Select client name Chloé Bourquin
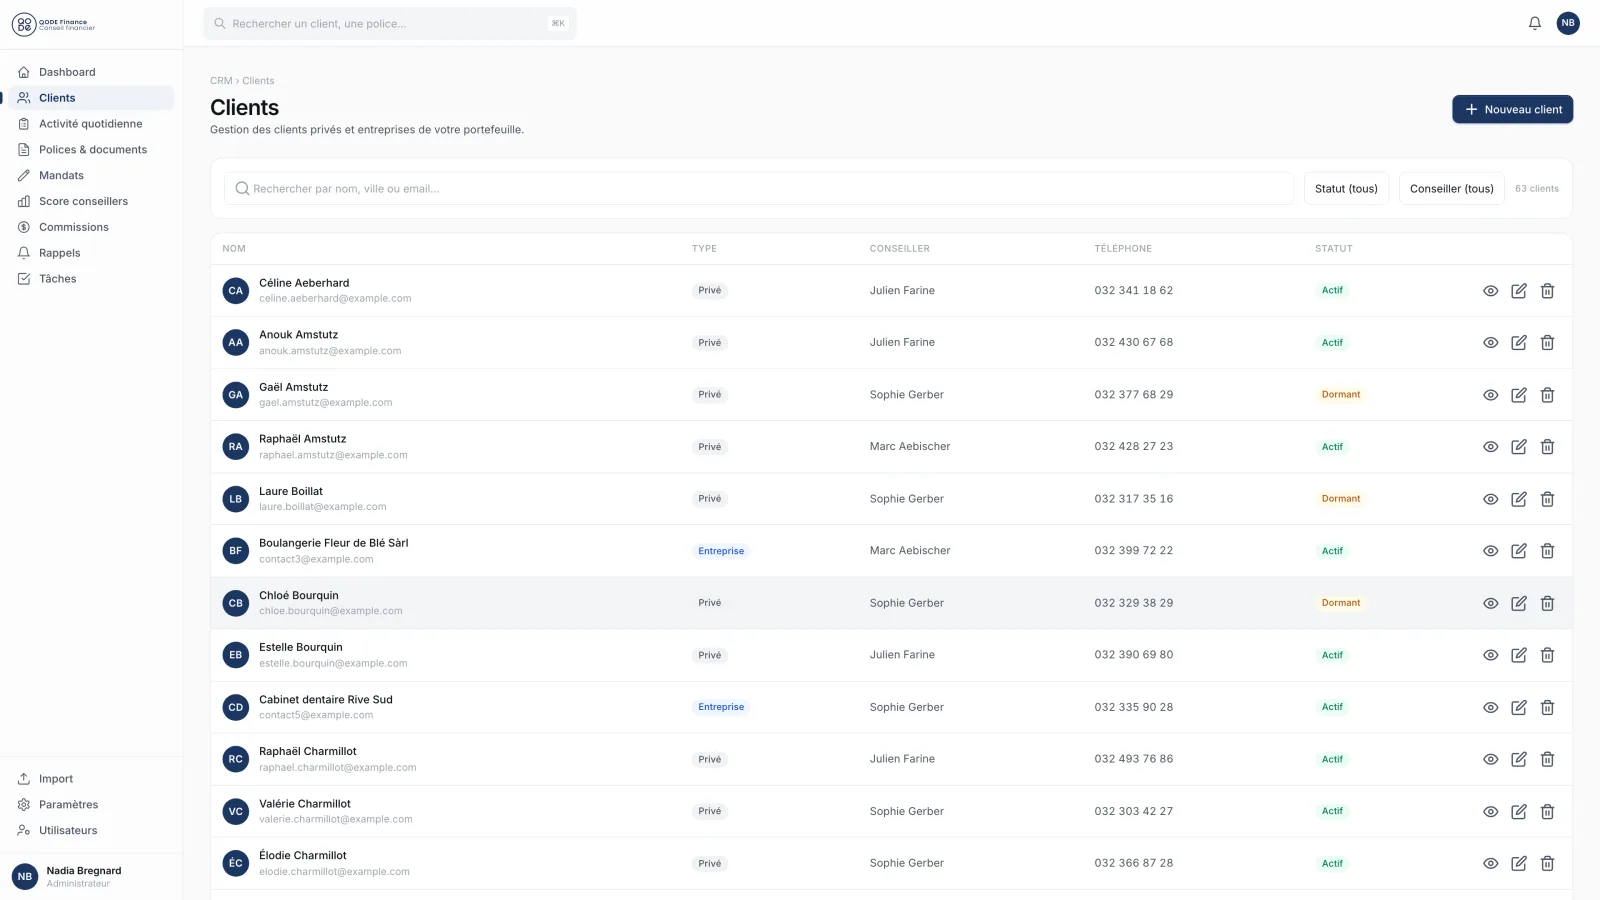 299,596
